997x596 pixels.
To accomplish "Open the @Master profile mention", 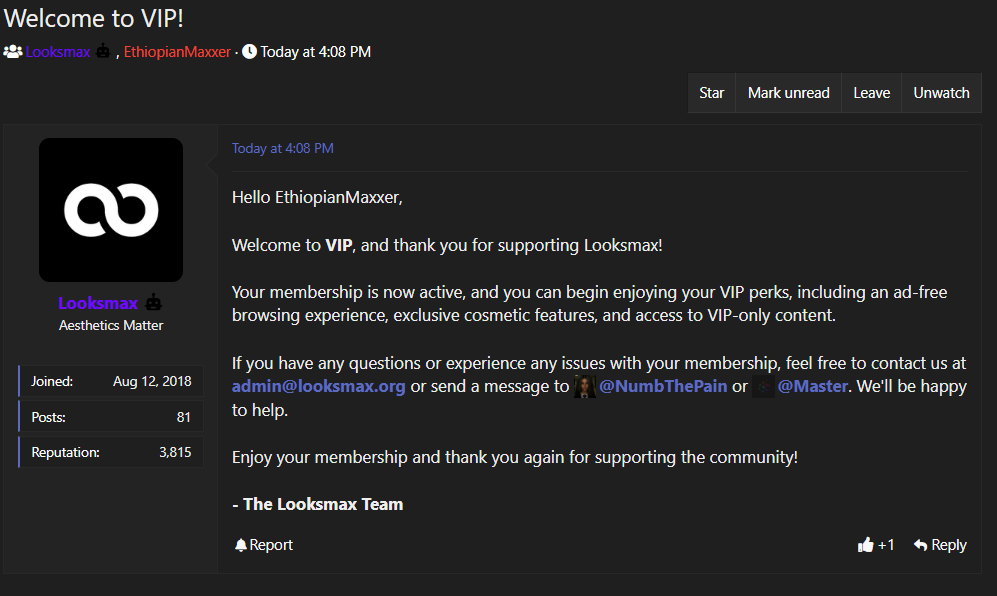I will [813, 386].
